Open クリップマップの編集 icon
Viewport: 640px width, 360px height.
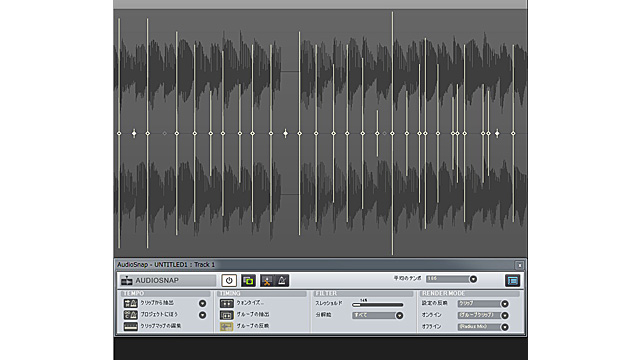130,326
